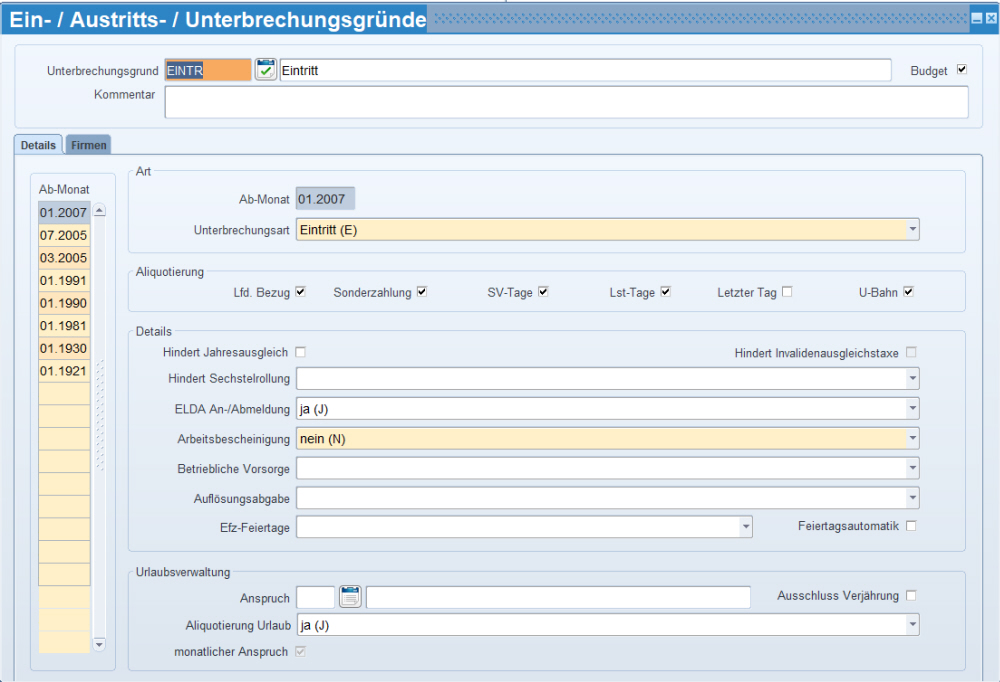Click the calendar icon beside Anspruch field
The height and width of the screenshot is (682, 1000).
tap(350, 597)
